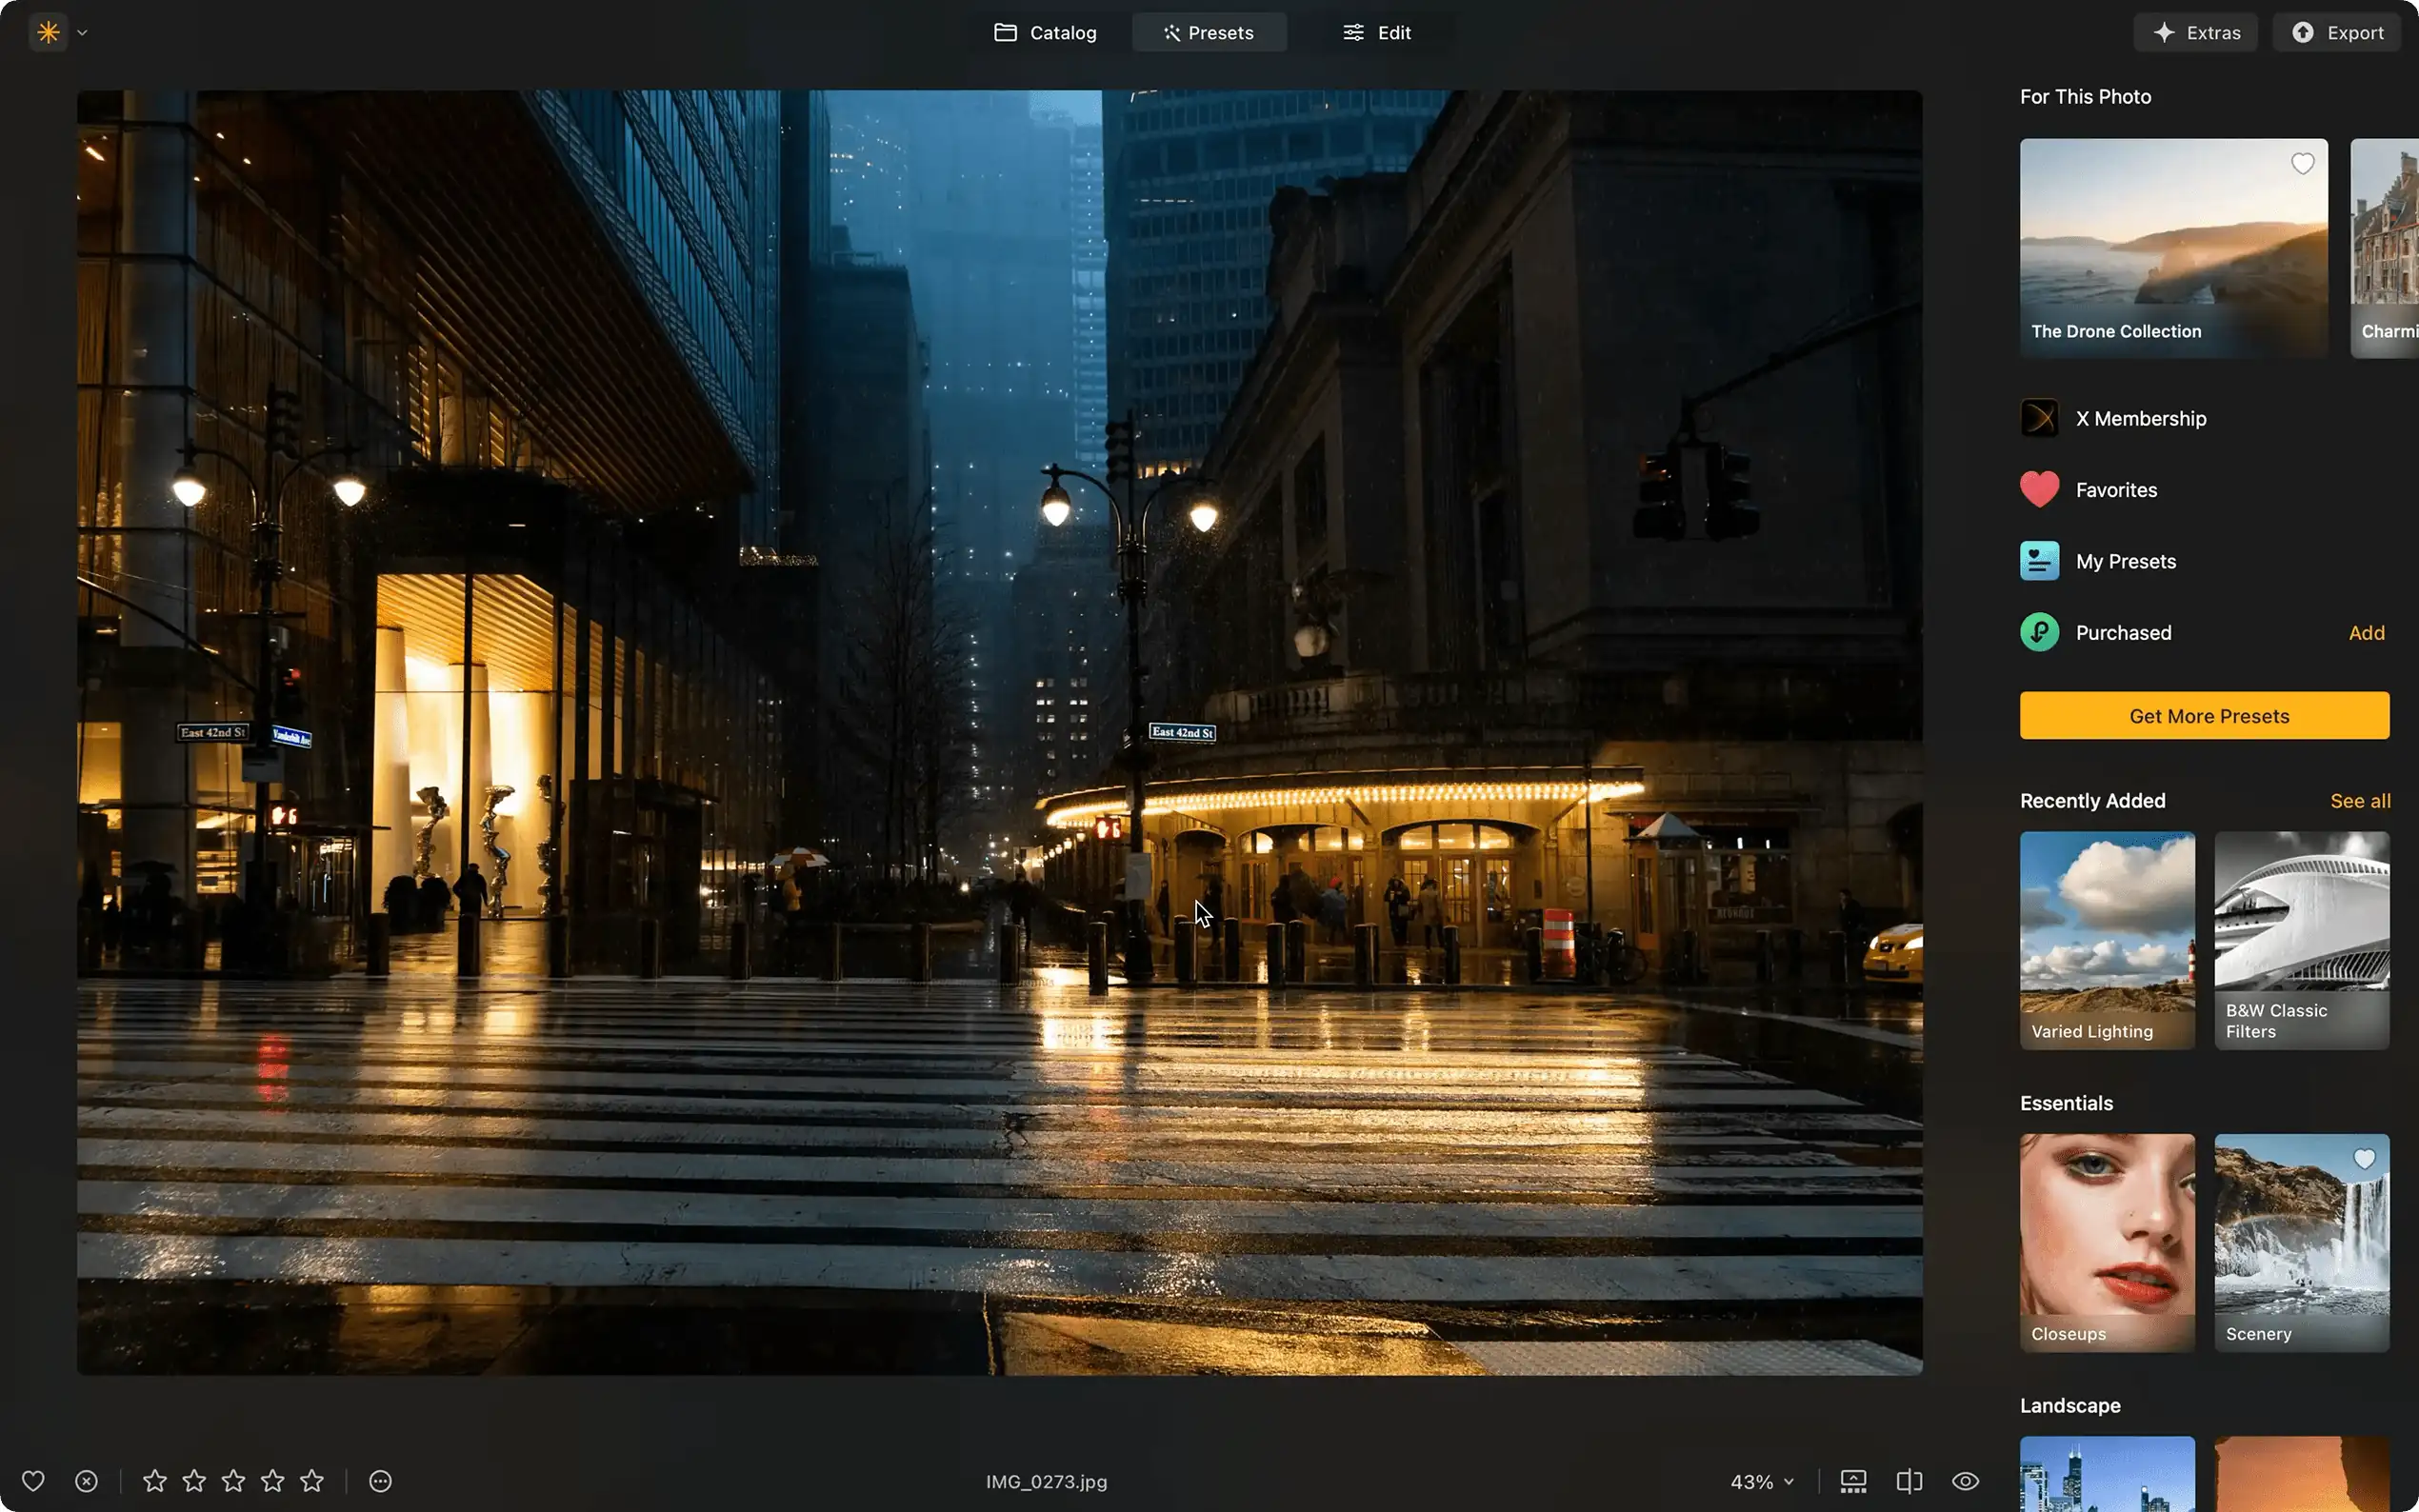Screen dimensions: 2419x1512
Task: Open the more options ellipsis icon
Action: click(380, 1481)
